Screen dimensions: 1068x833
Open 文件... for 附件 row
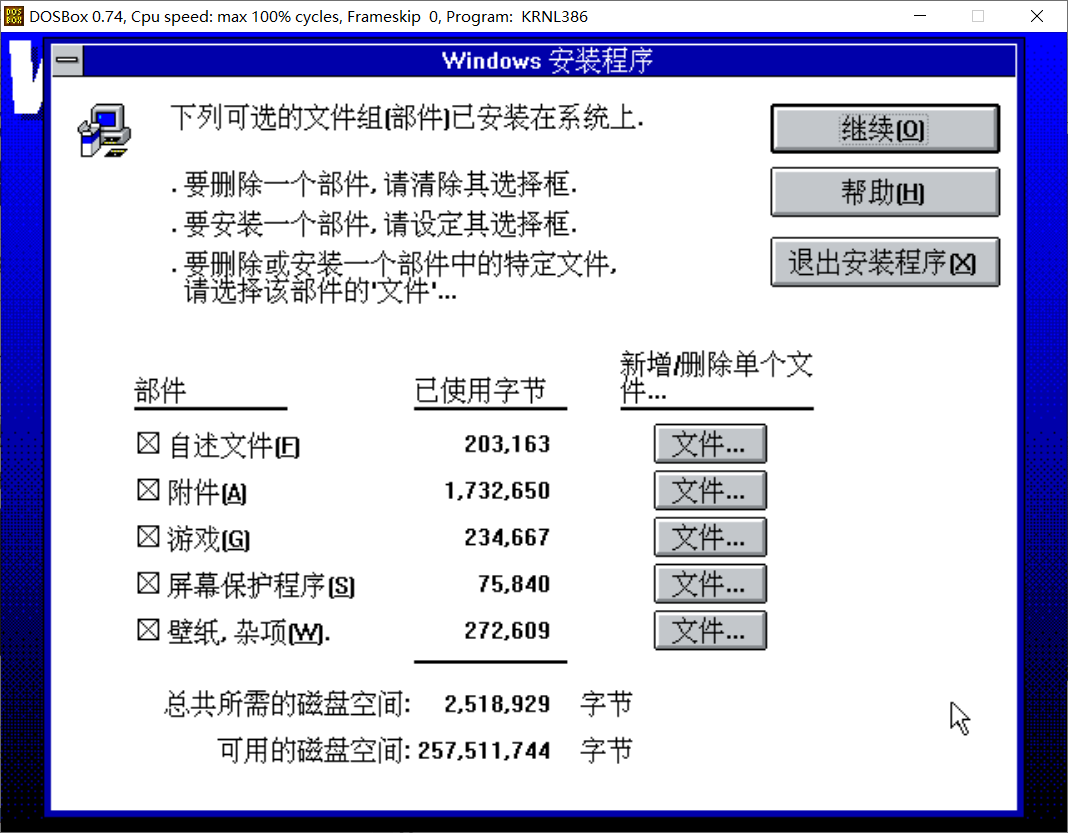click(710, 490)
